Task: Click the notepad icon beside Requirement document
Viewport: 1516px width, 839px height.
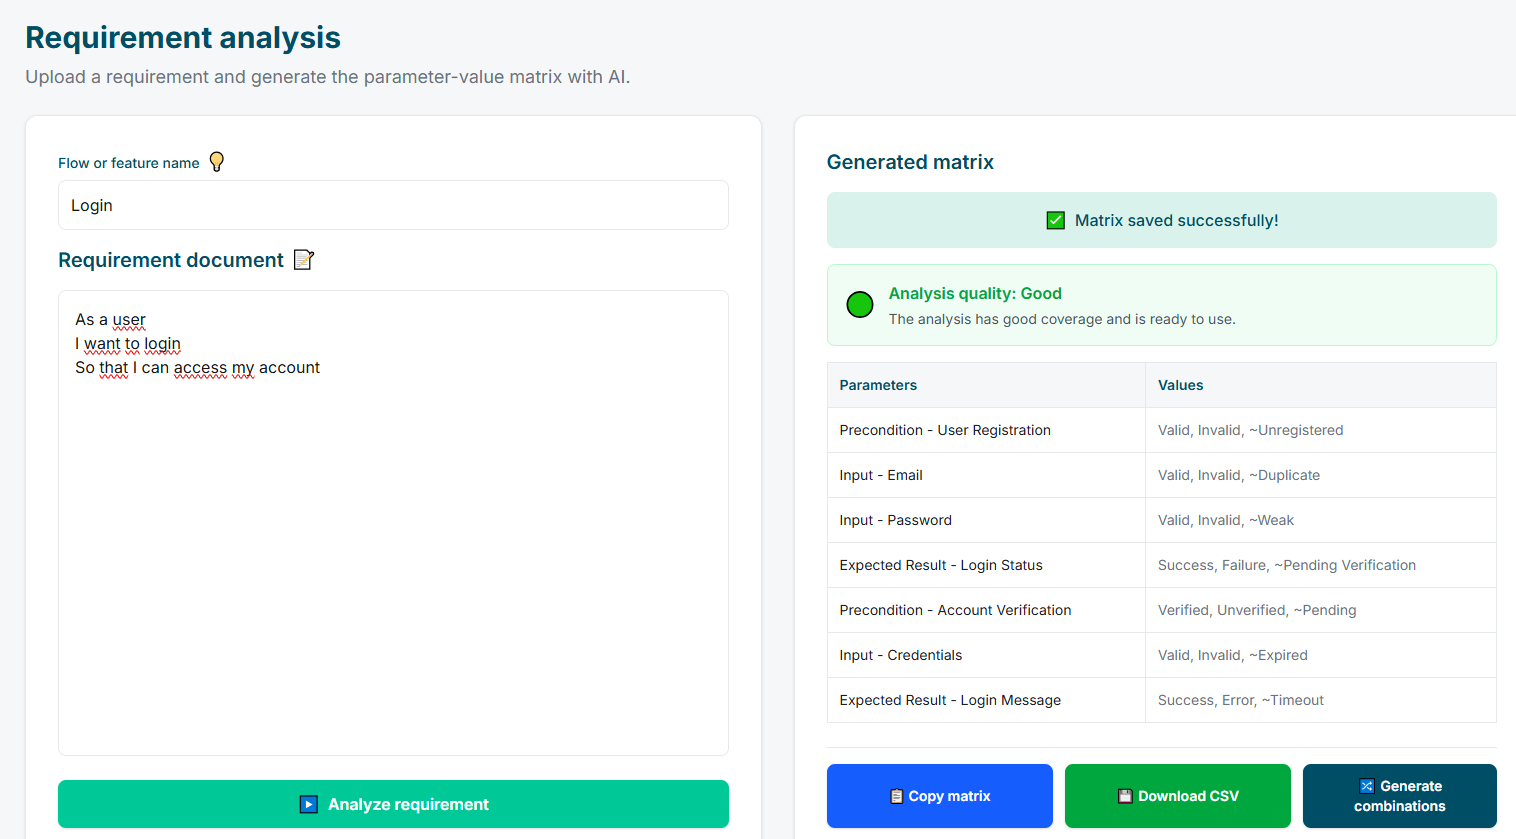Action: (304, 260)
